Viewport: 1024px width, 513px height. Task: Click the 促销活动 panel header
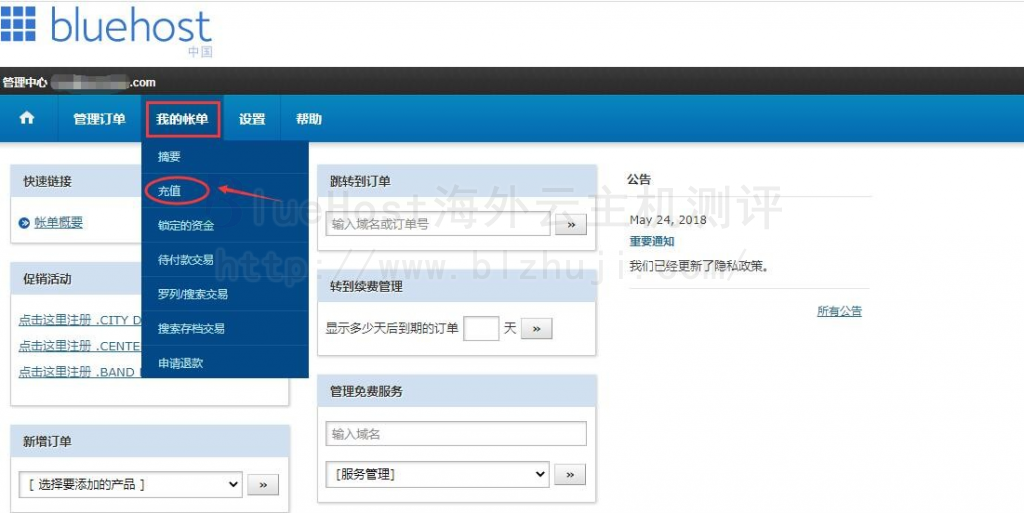pyautogui.click(x=76, y=279)
